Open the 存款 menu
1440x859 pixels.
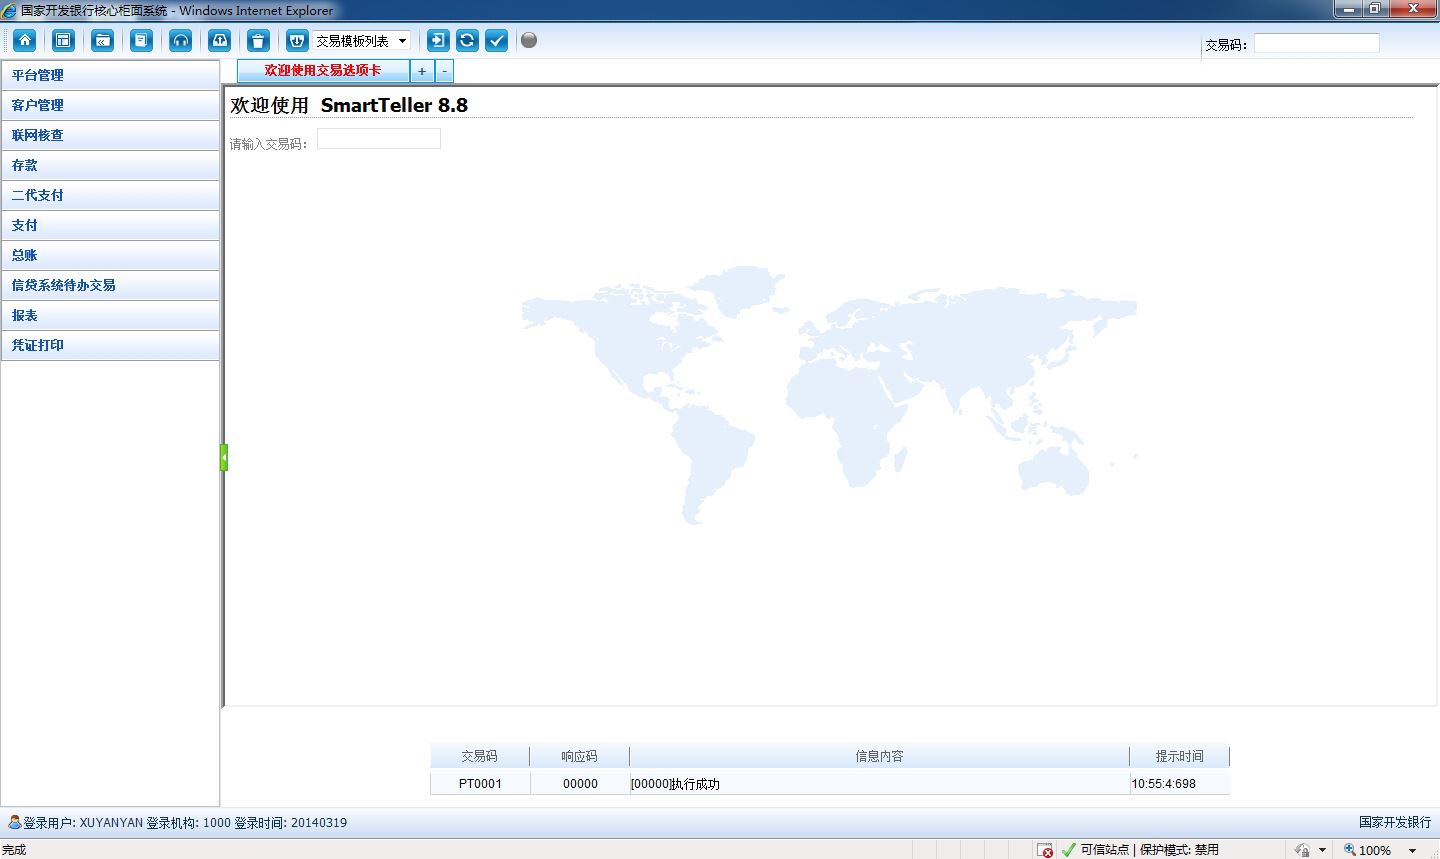click(110, 165)
